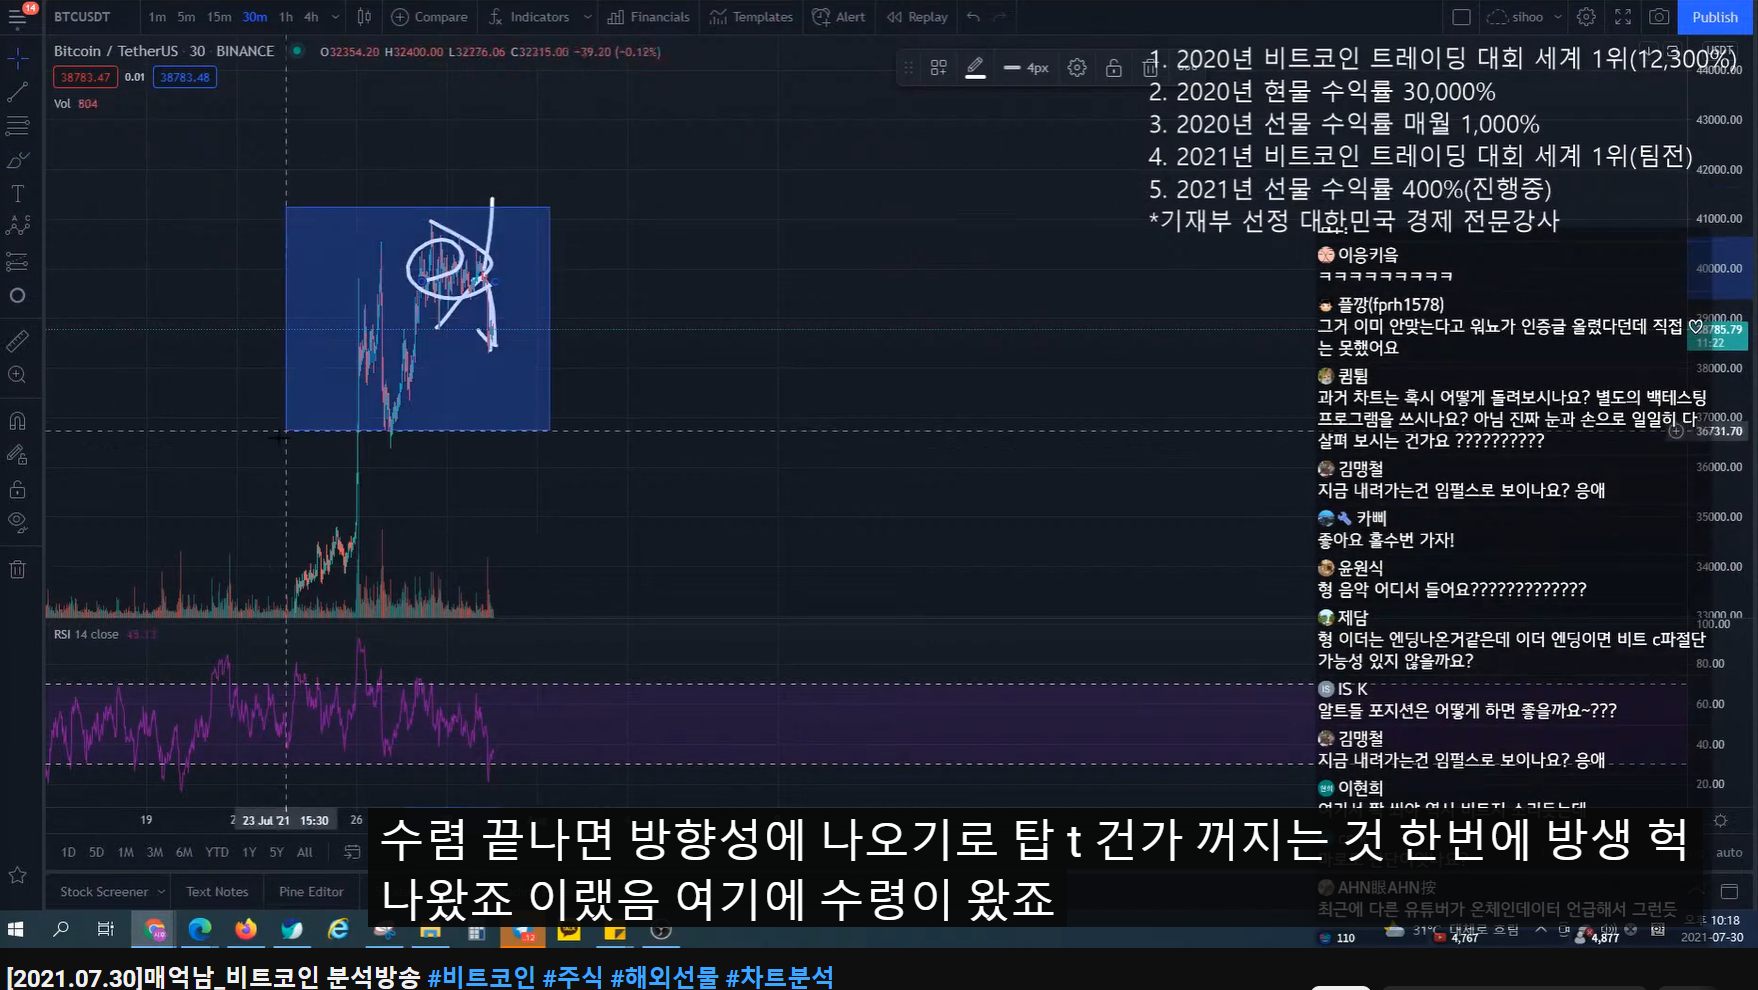Open drawing templates in floating toolbar
This screenshot has width=1758, height=990.
click(x=939, y=68)
